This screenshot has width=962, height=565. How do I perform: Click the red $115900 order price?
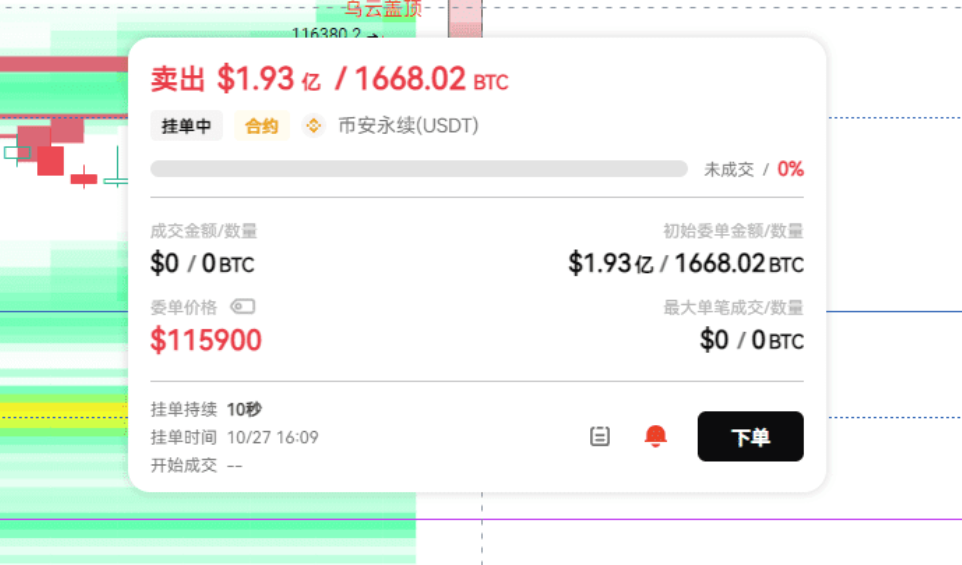point(206,341)
